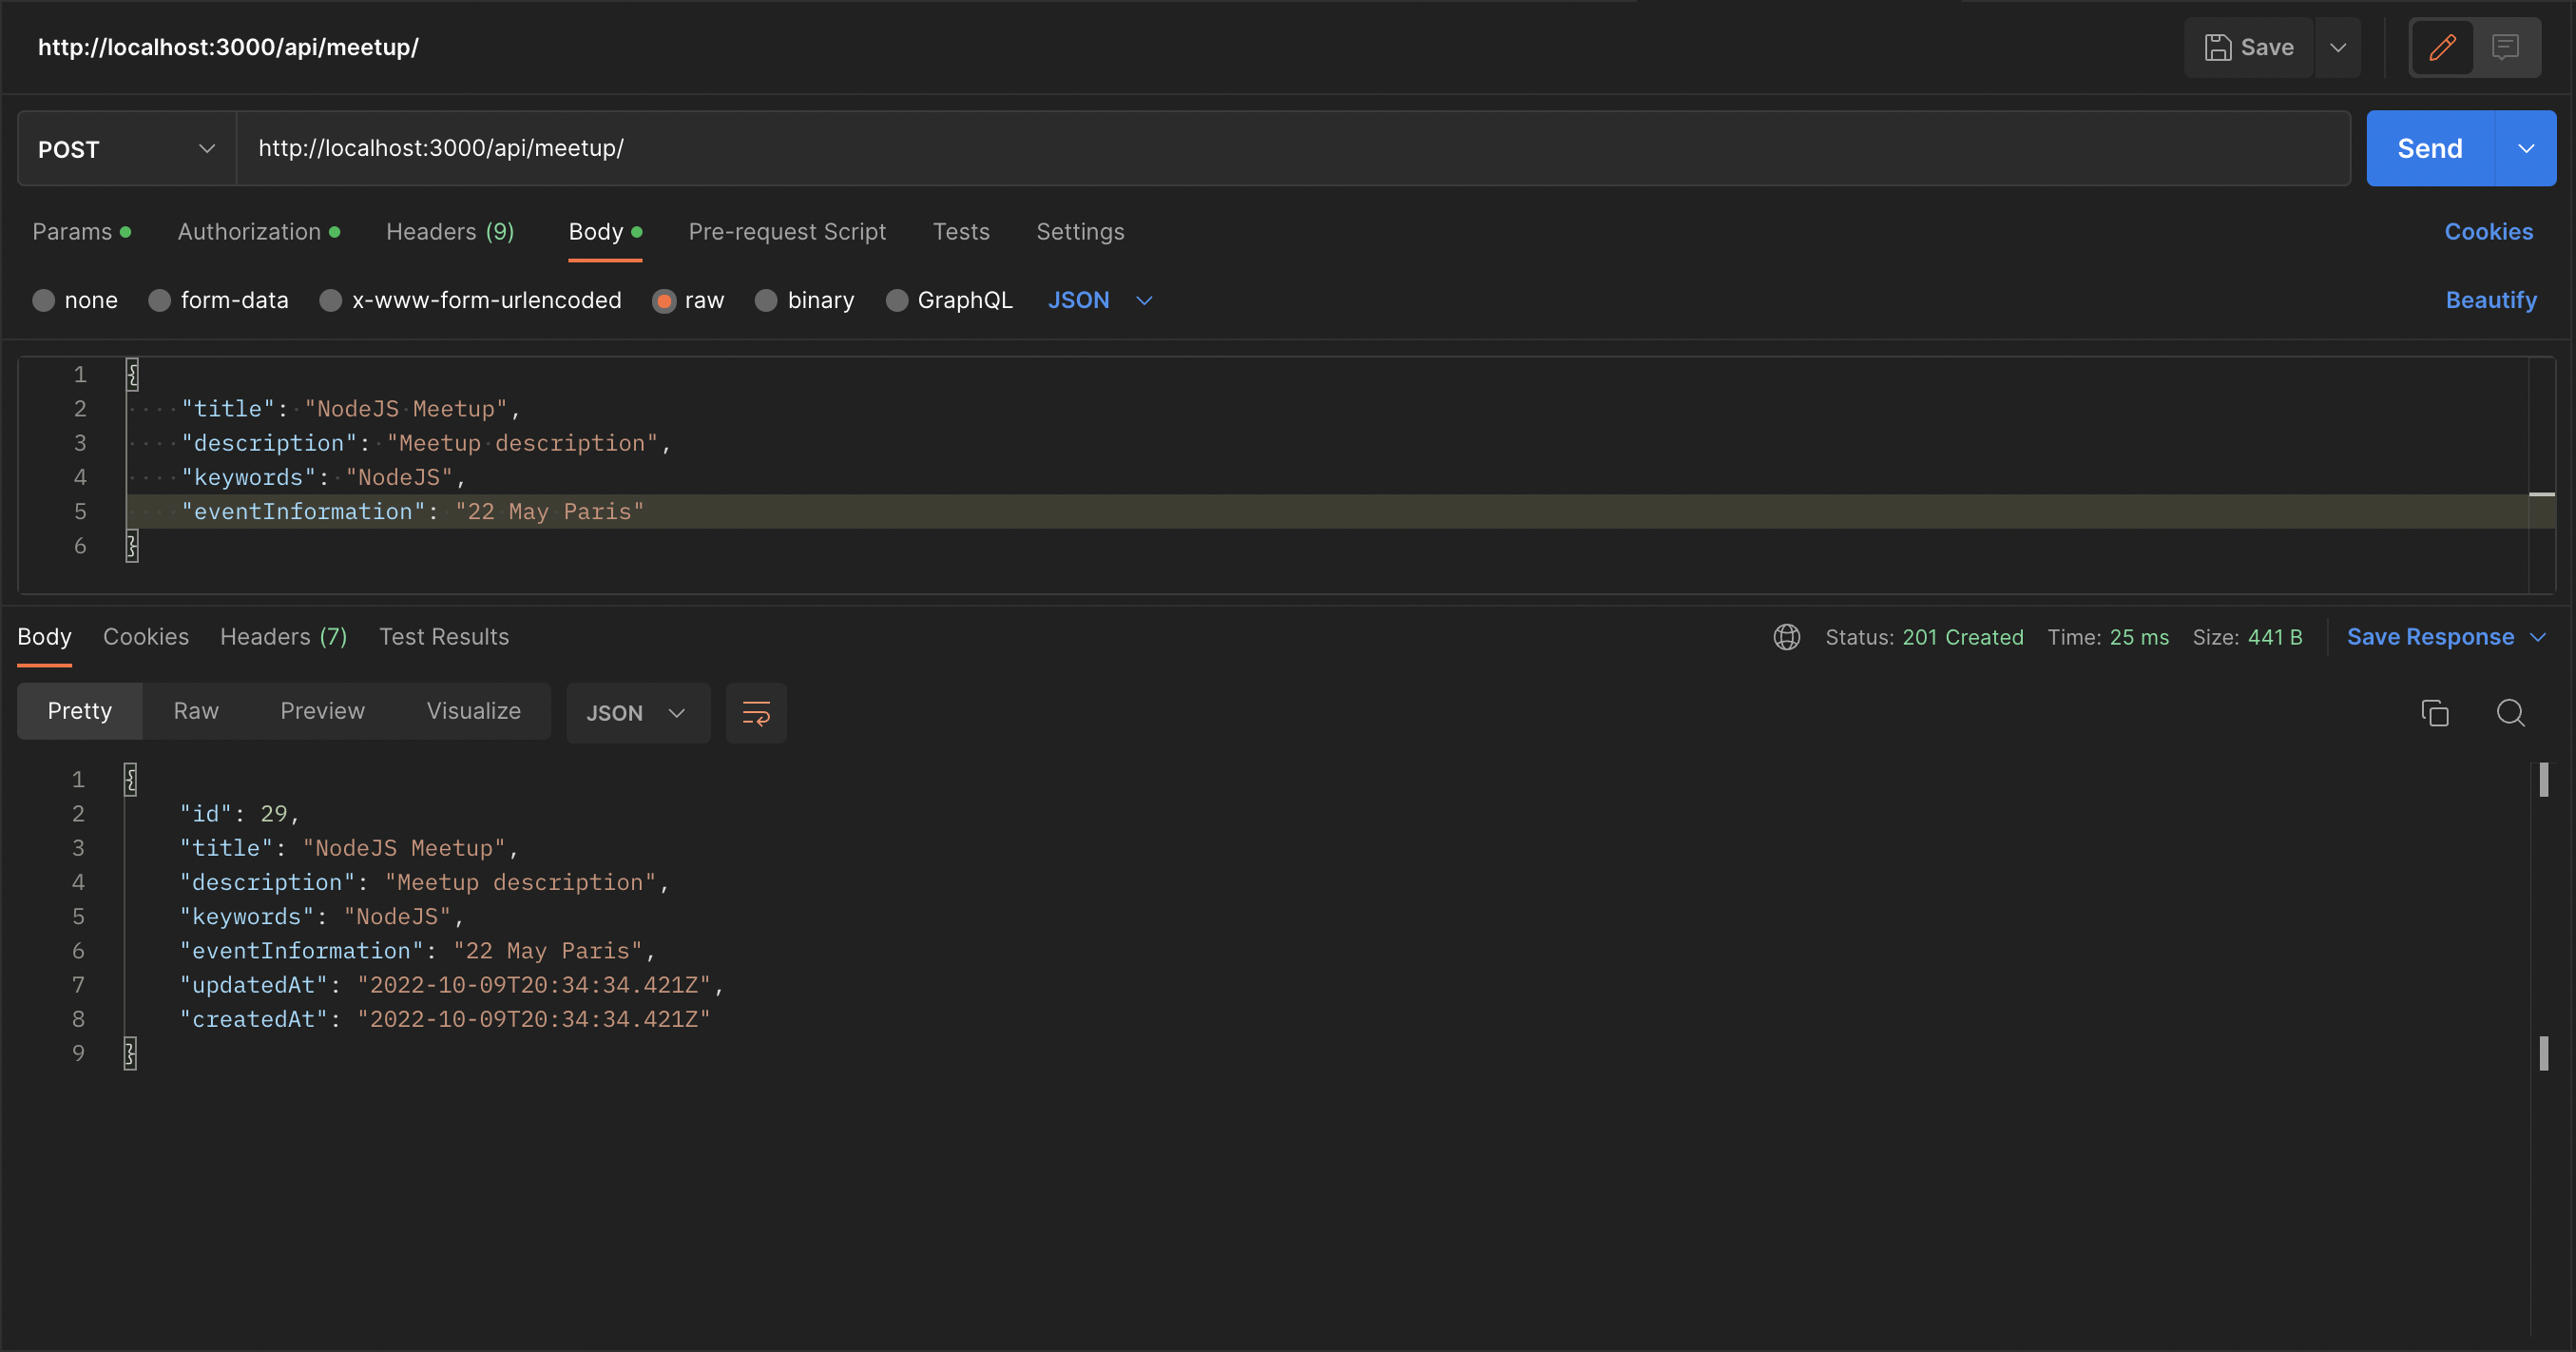Select none as the request body type

point(44,300)
